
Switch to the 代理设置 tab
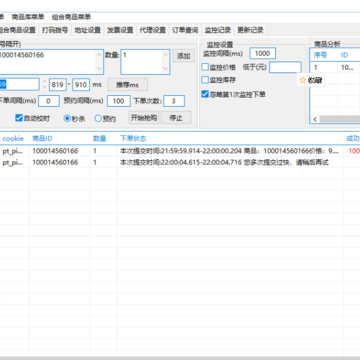click(x=153, y=30)
